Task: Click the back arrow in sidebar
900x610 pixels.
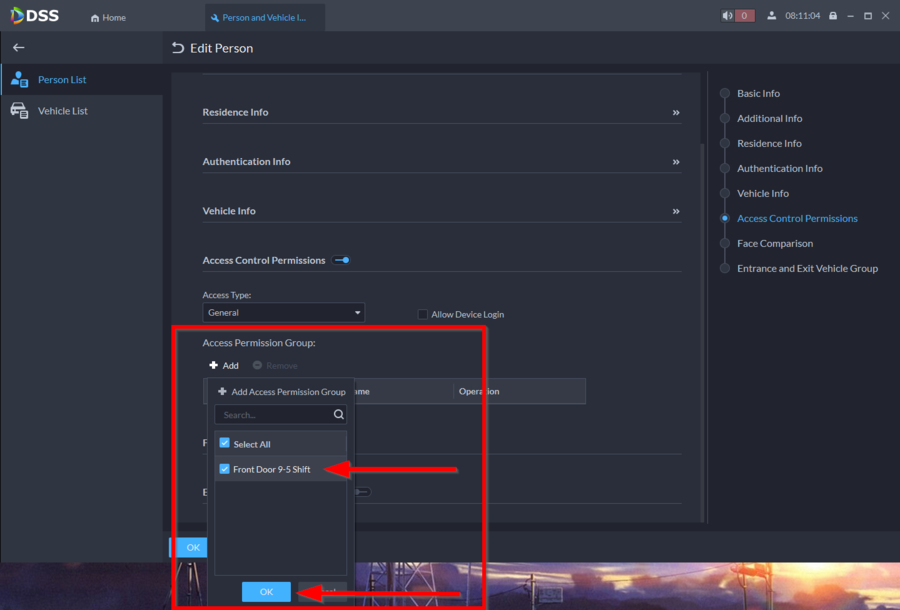Action: click(18, 47)
